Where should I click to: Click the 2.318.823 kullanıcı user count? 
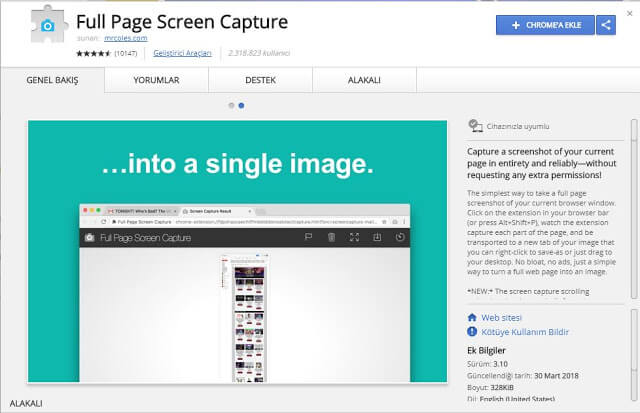(259, 53)
